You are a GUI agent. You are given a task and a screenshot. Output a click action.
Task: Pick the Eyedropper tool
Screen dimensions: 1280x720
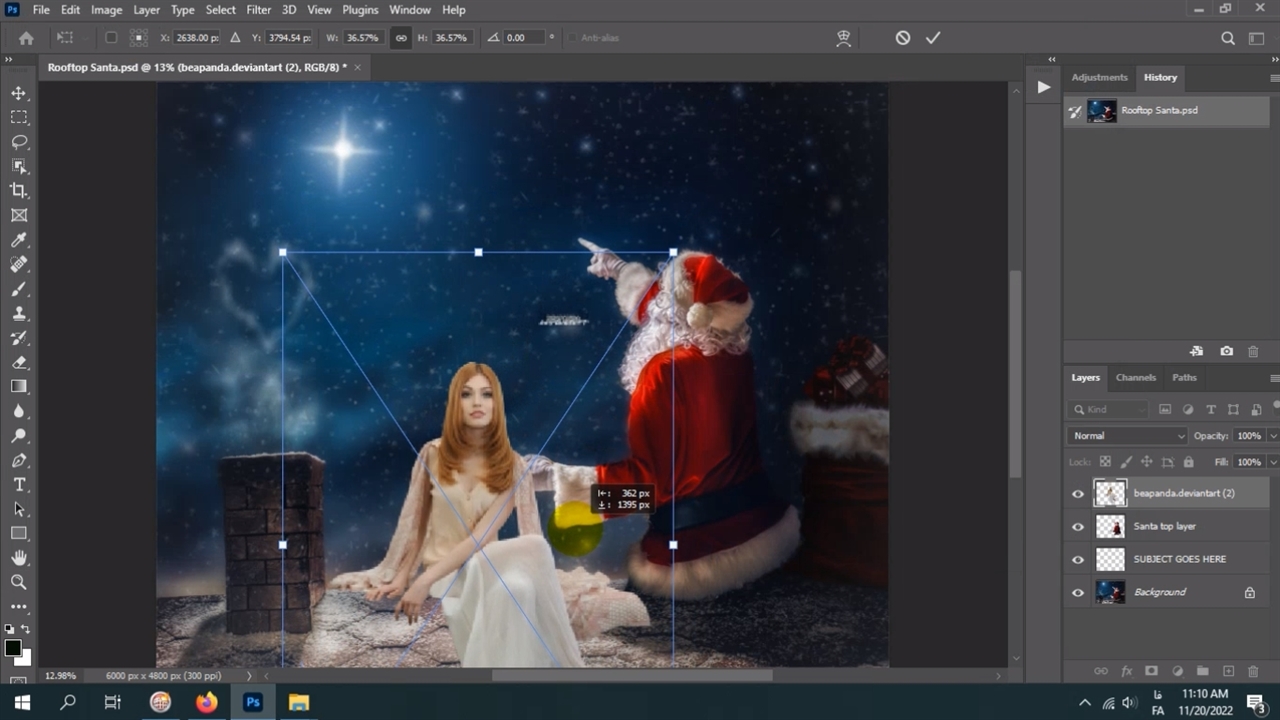[x=19, y=240]
